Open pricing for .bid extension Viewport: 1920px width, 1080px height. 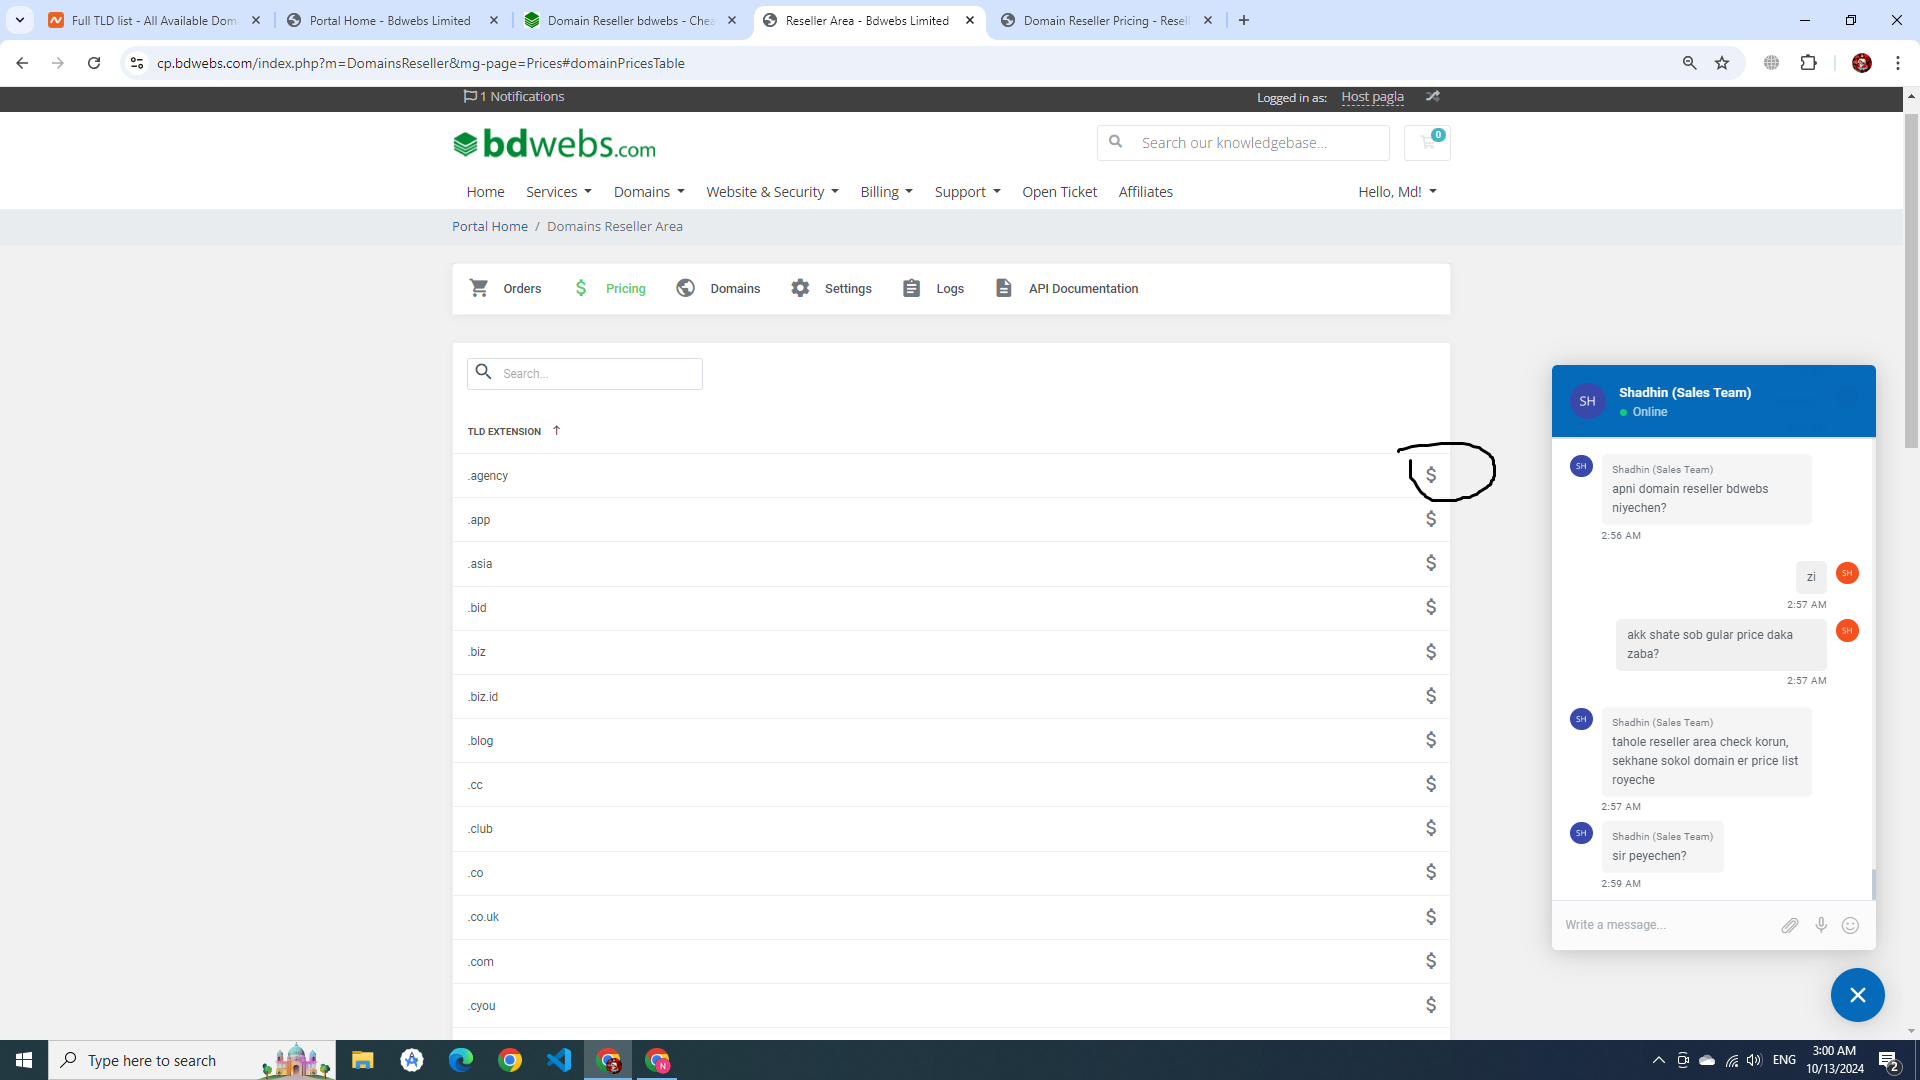click(x=1431, y=607)
